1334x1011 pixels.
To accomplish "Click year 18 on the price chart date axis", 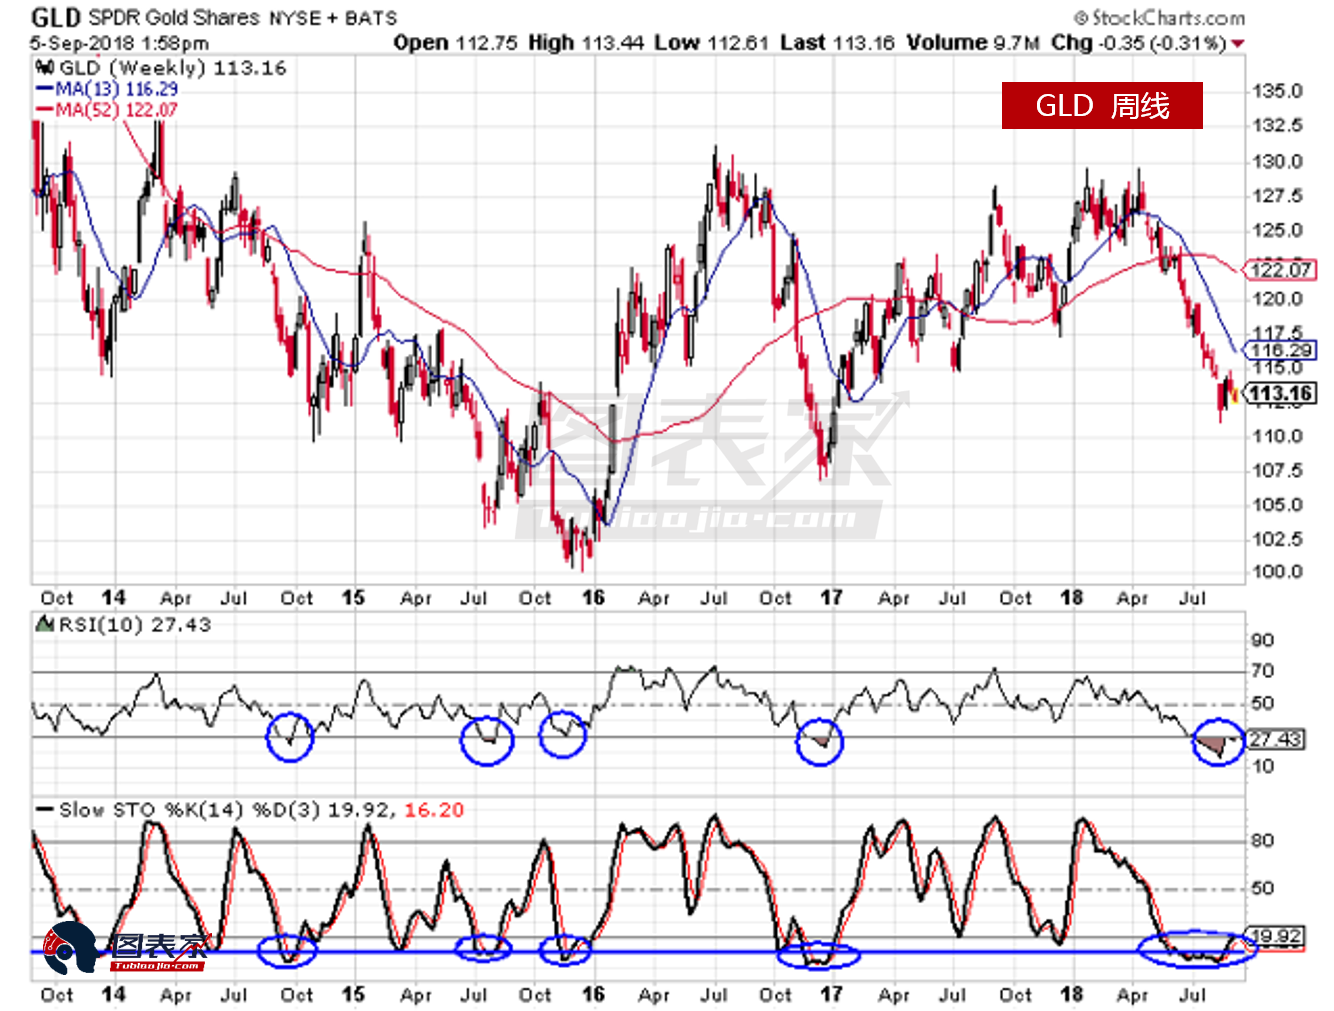I will 1071,597.
